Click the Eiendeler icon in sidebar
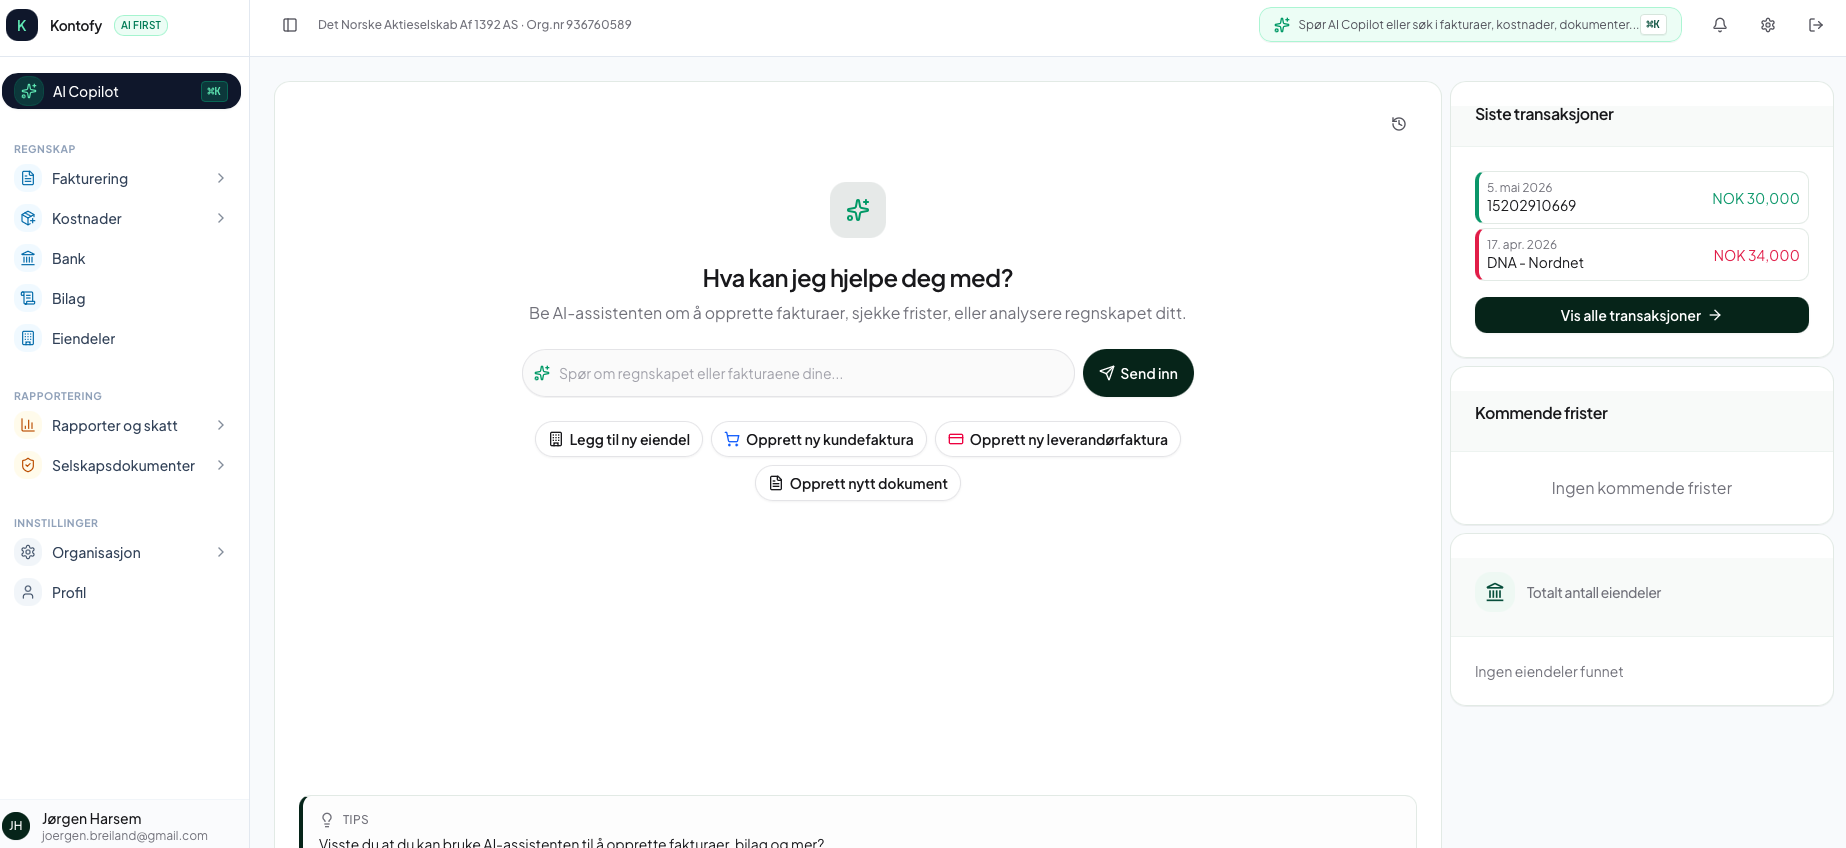The image size is (1846, 848). click(28, 338)
